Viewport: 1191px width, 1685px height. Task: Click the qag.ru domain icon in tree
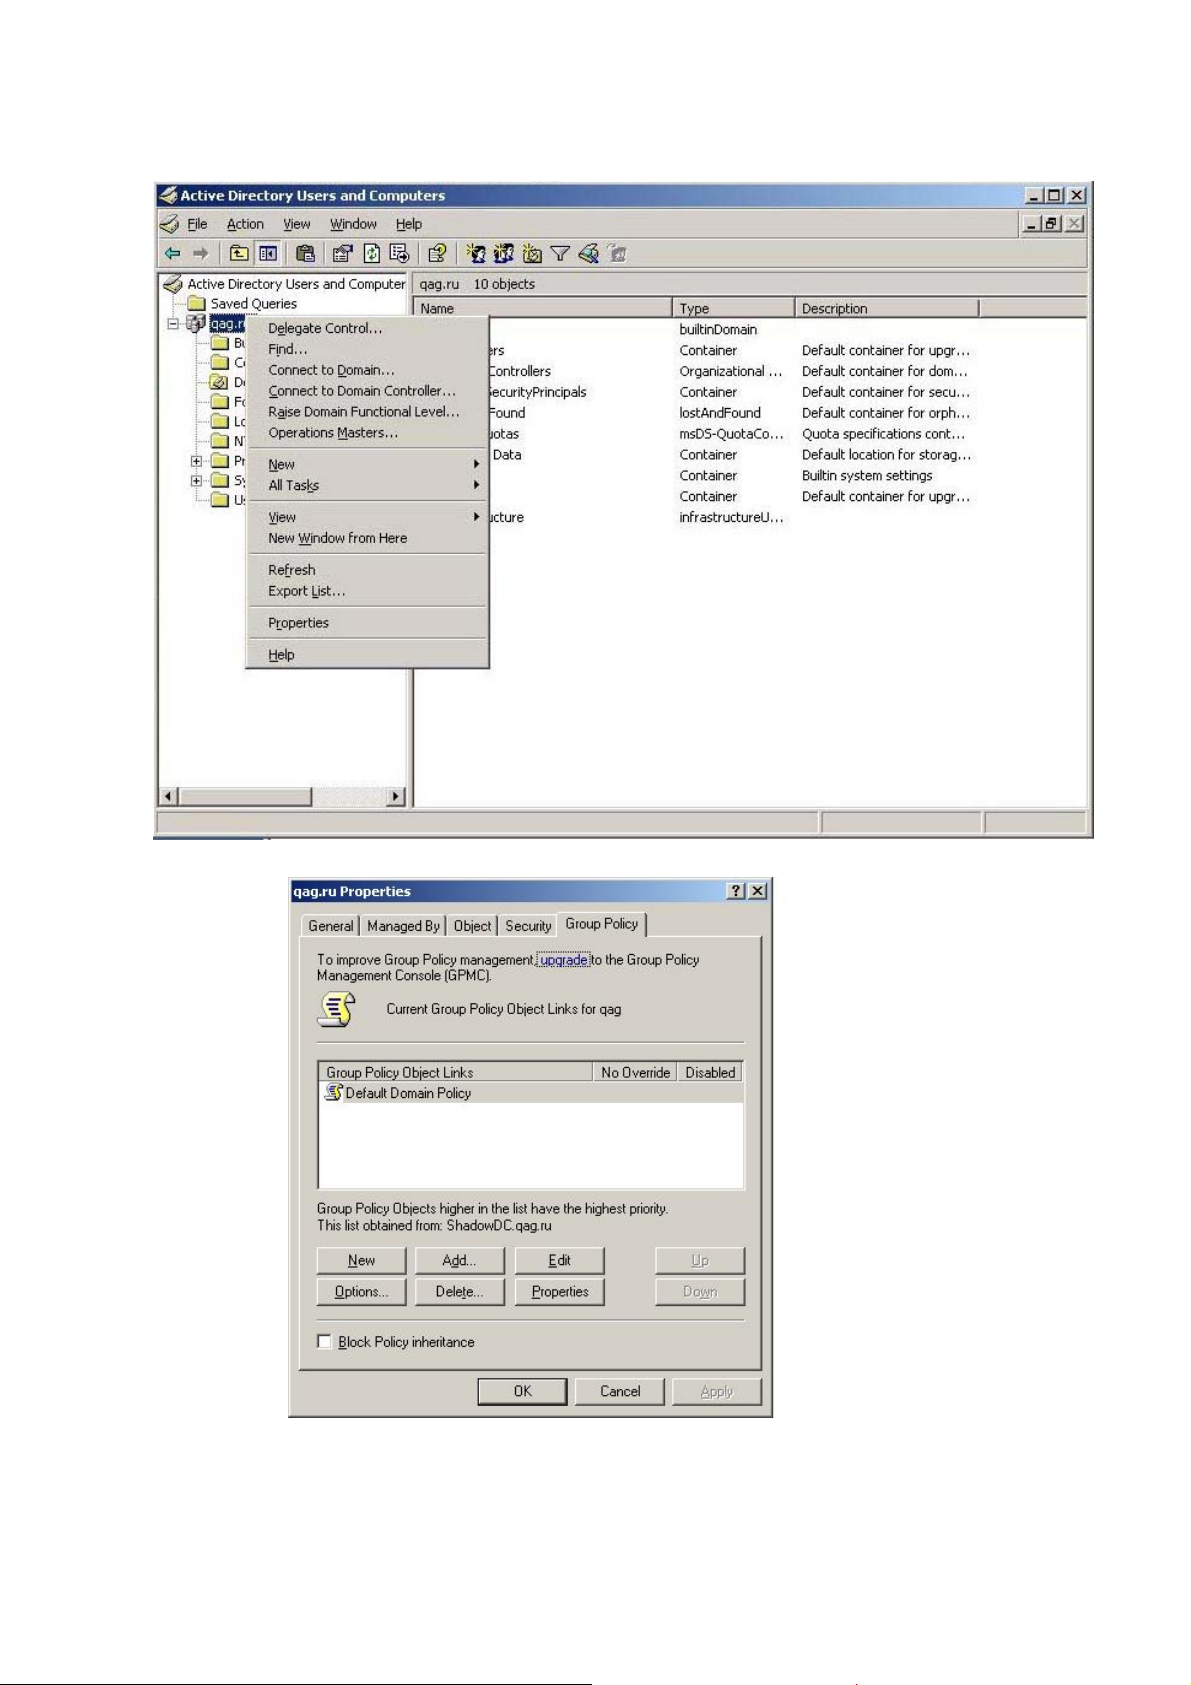196,323
